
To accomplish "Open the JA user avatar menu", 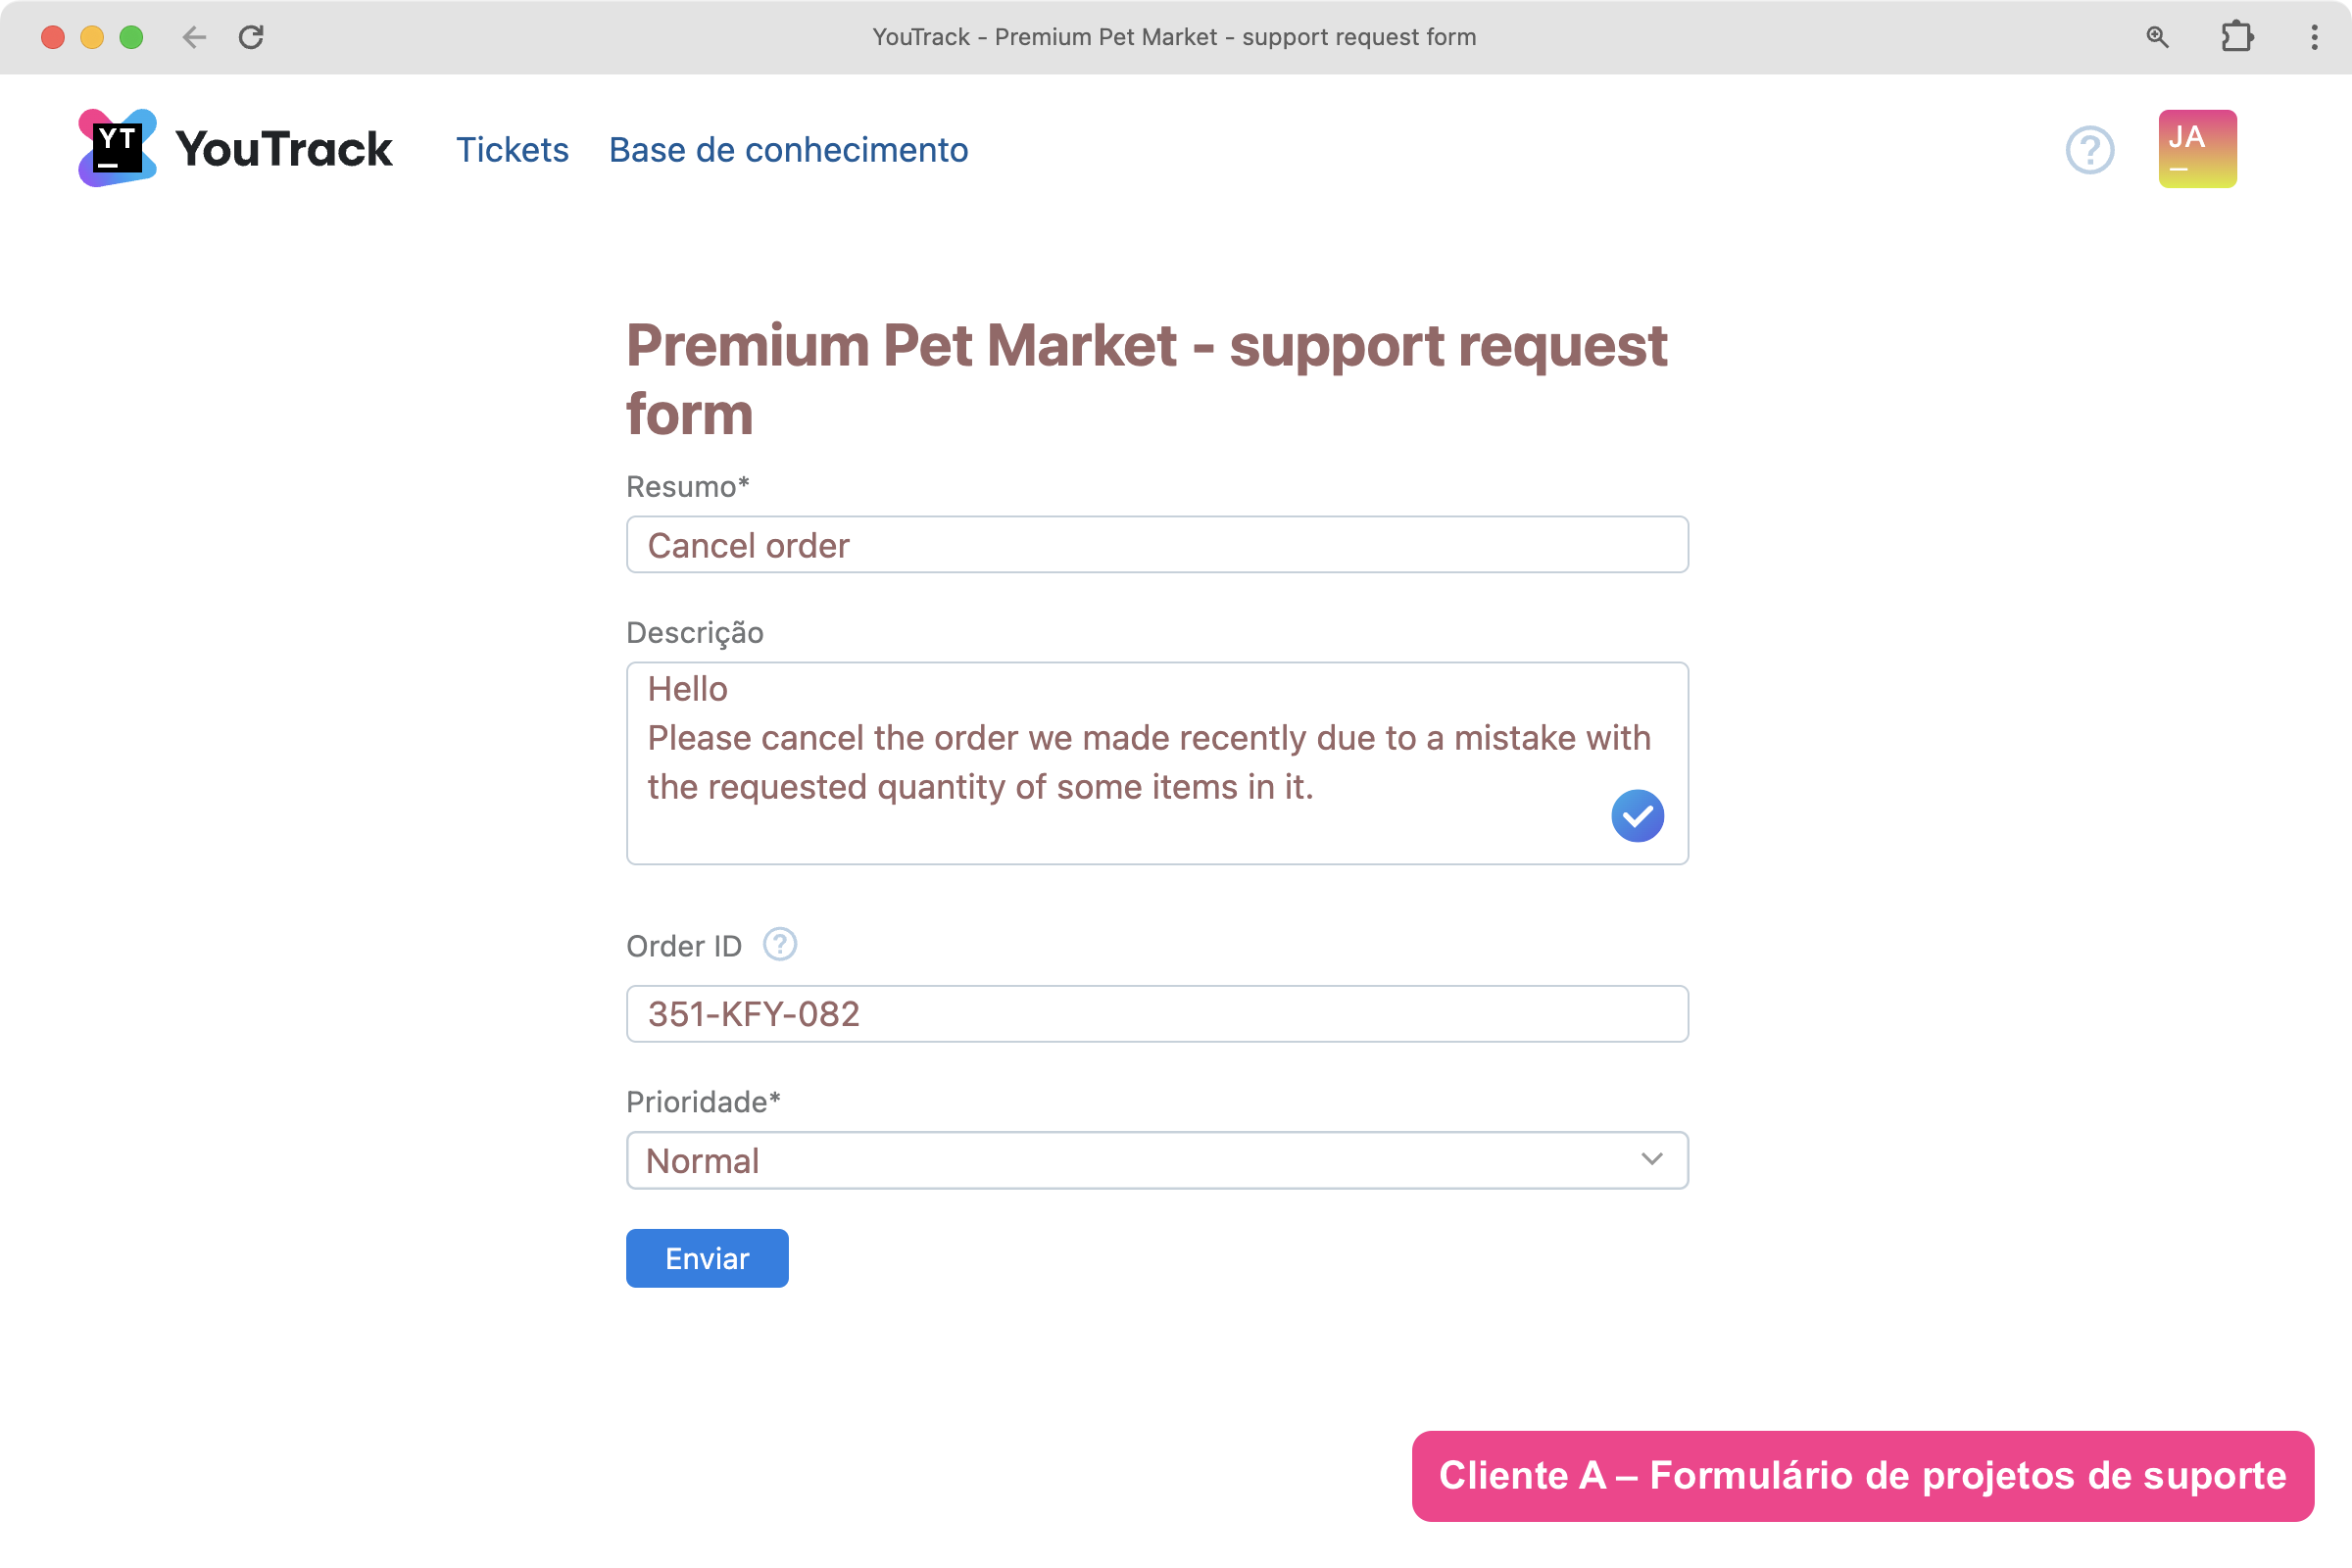I will pos(2196,149).
